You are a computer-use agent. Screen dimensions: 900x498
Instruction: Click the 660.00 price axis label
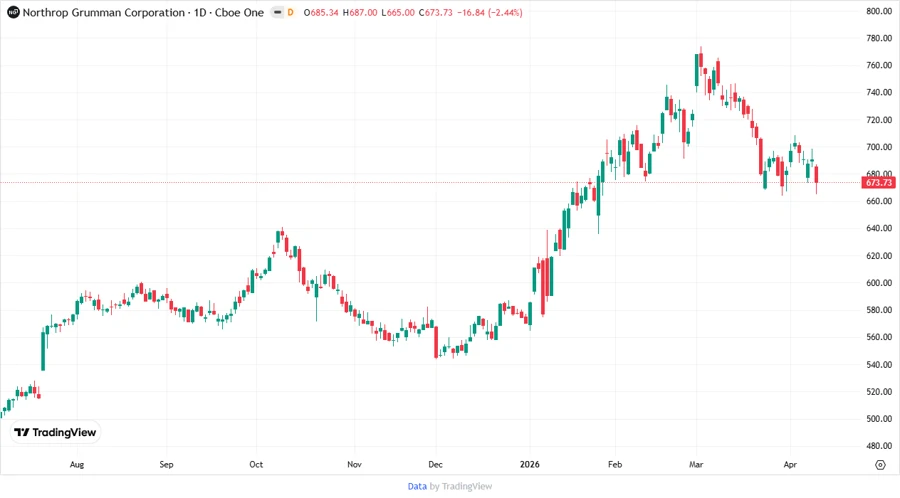[x=879, y=201]
